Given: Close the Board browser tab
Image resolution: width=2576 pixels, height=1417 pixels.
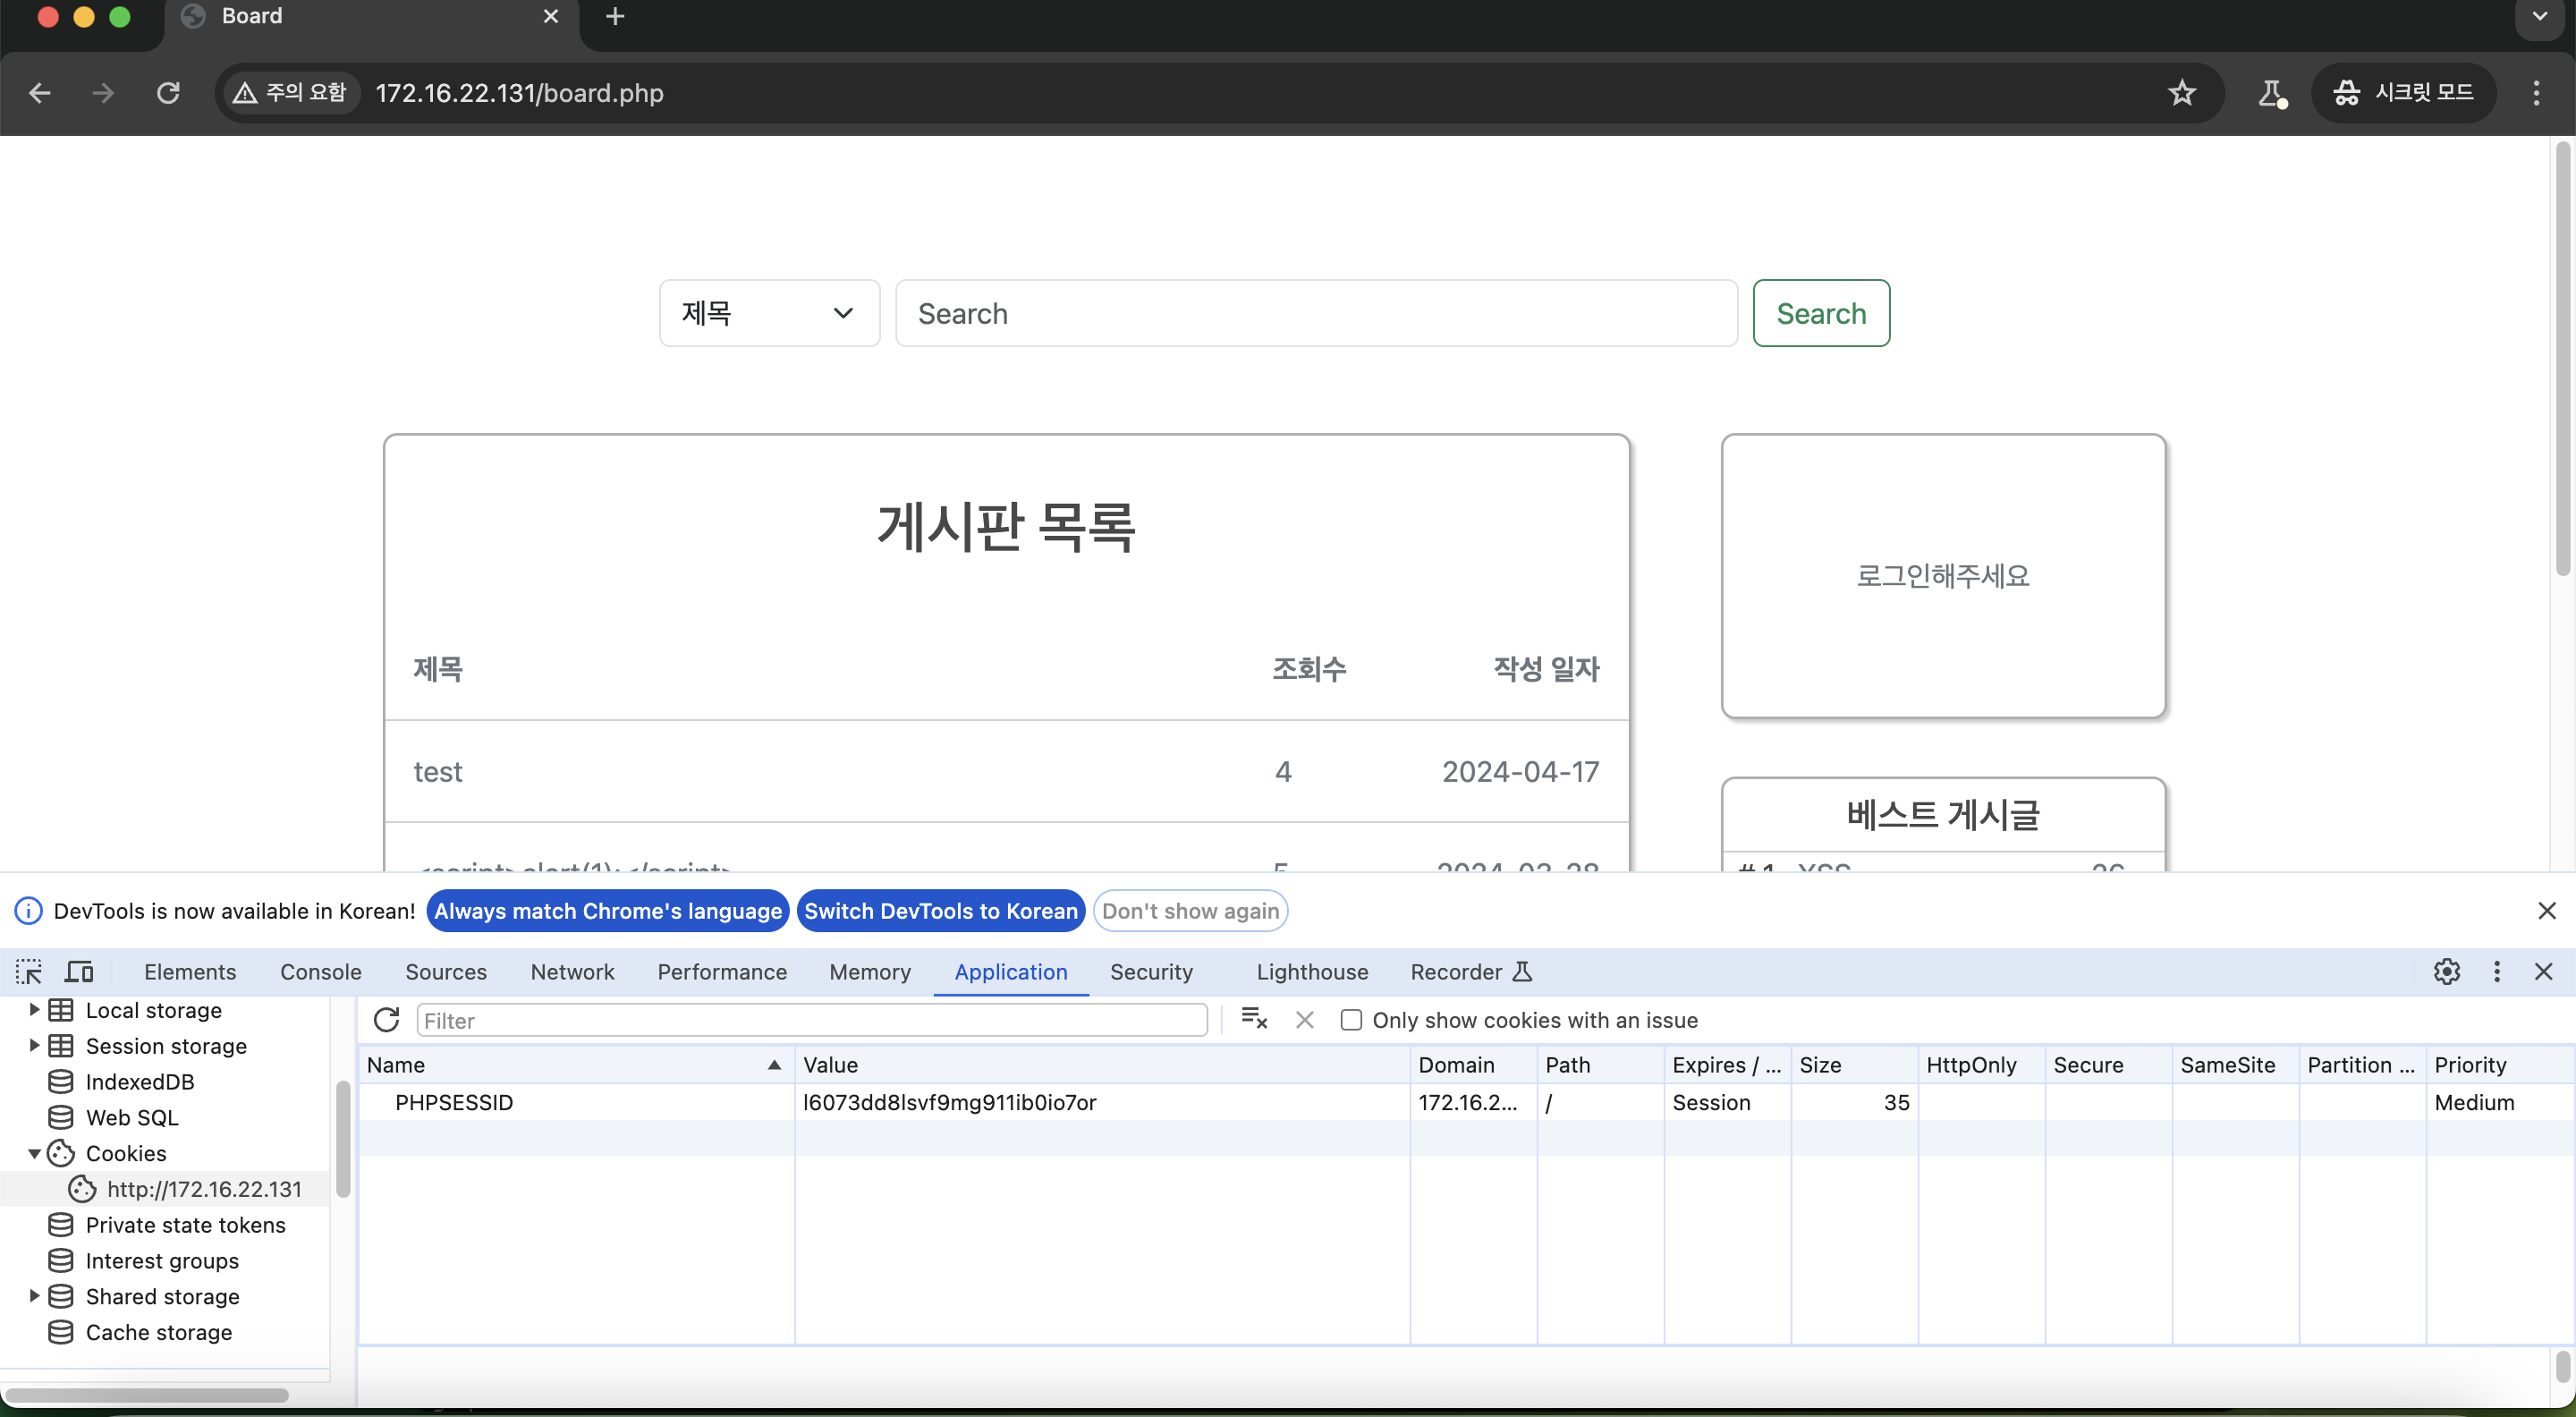Looking at the screenshot, I should (551, 17).
